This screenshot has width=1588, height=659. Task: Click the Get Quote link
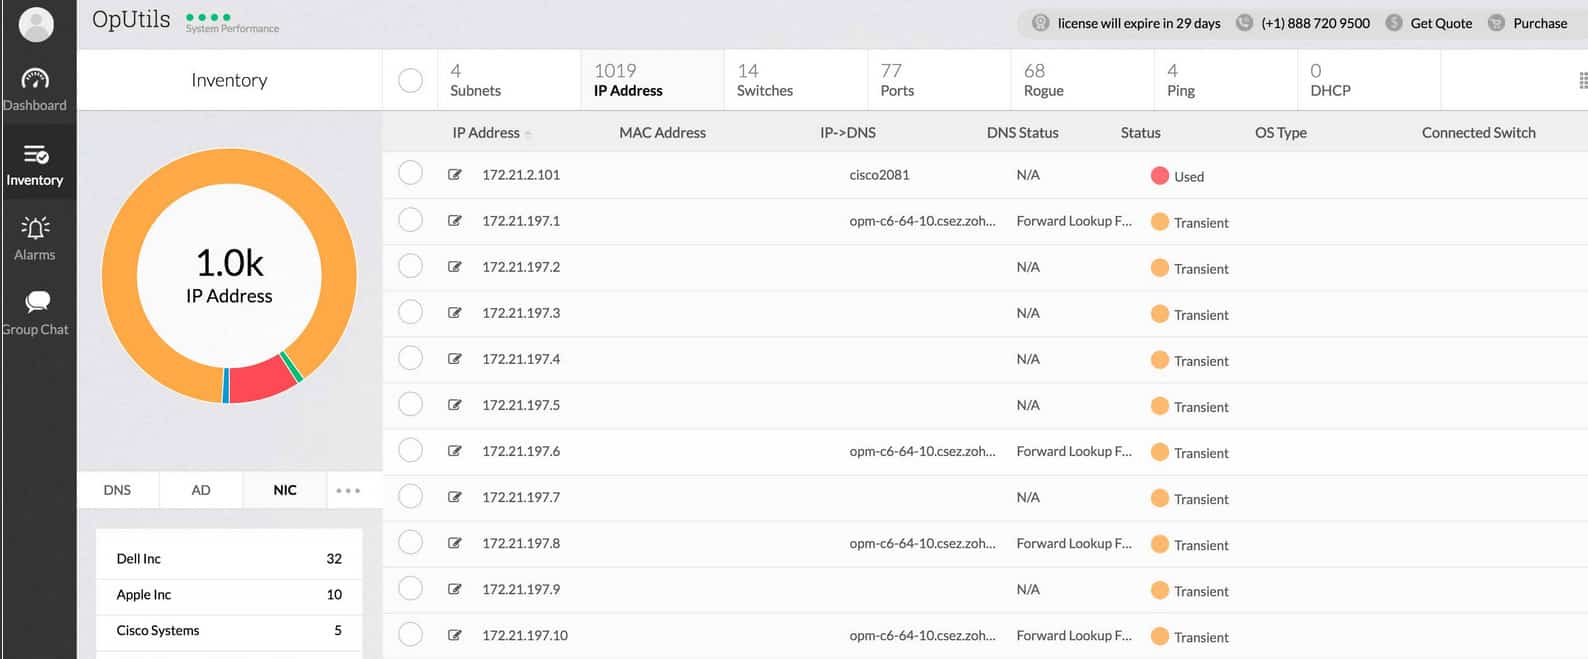pyautogui.click(x=1441, y=23)
